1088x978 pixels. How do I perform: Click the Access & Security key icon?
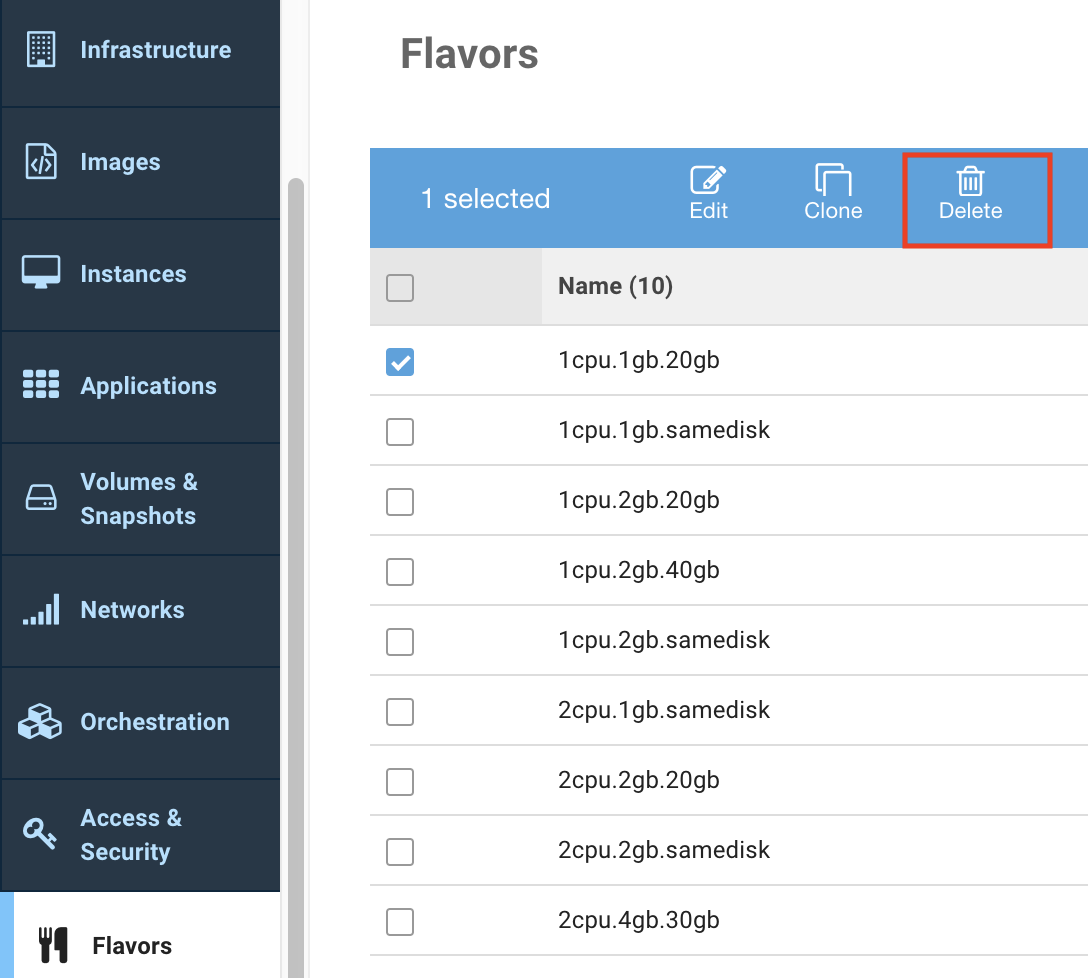41,834
